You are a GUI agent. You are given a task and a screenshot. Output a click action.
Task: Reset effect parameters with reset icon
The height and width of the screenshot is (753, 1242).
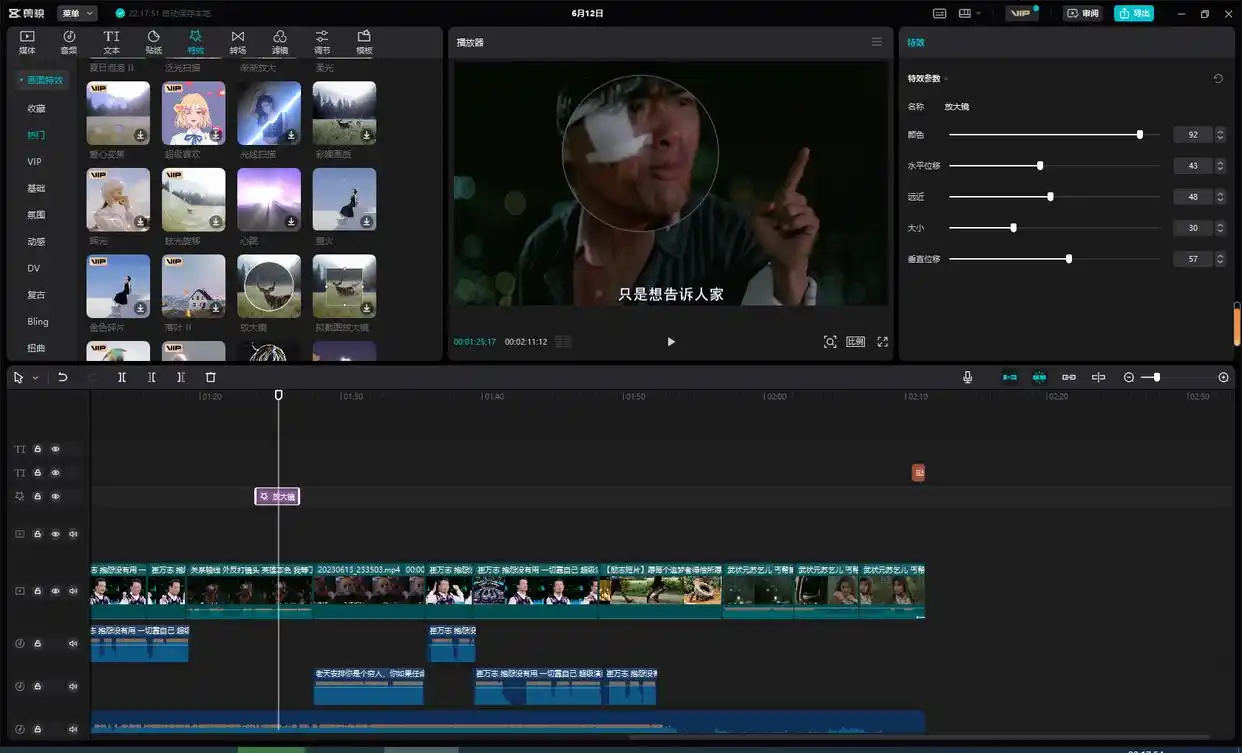(x=1218, y=79)
